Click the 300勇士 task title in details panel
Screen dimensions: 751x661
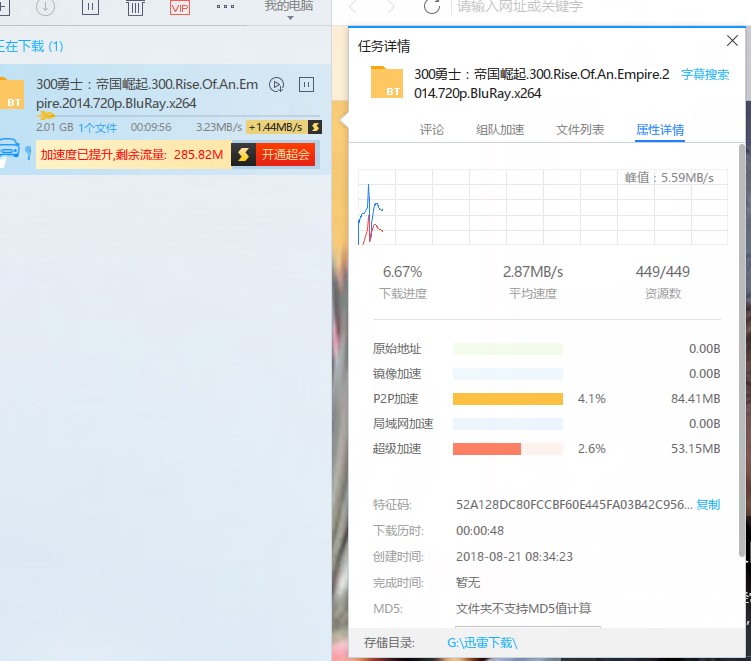coord(542,84)
